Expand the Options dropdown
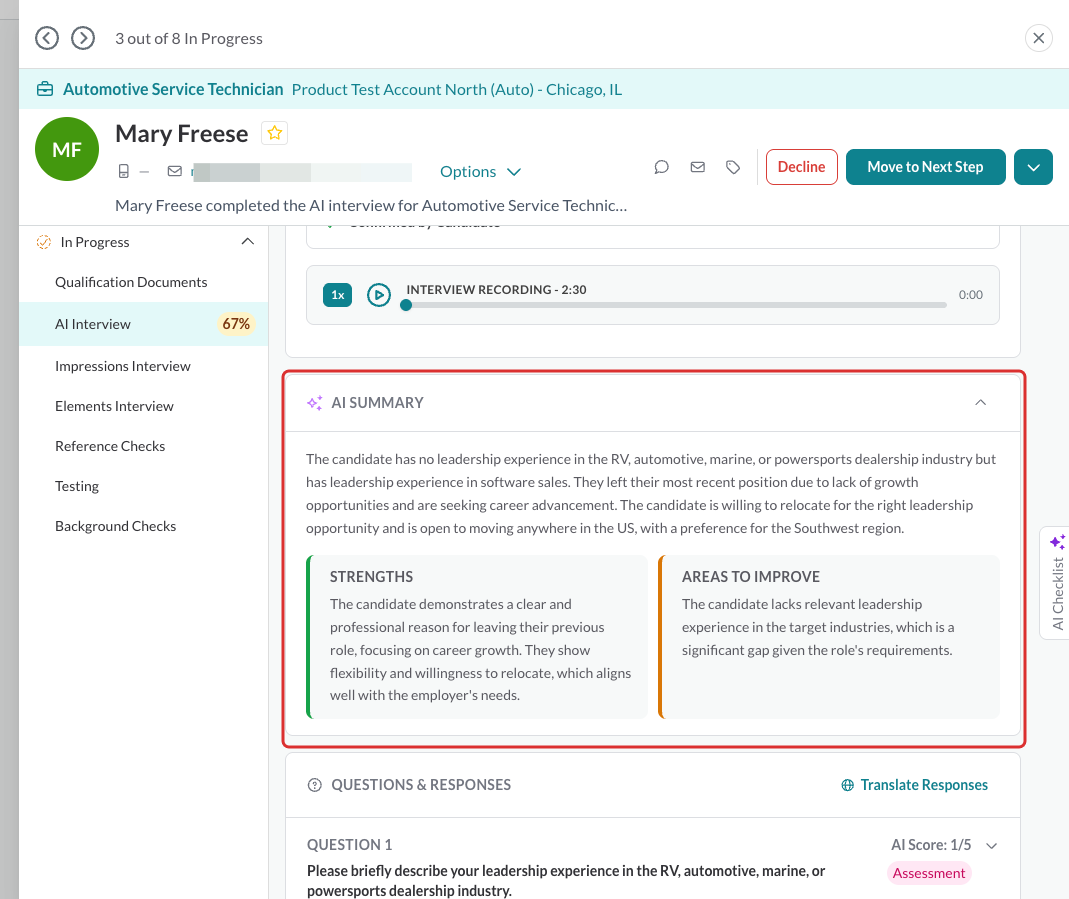Image resolution: width=1069 pixels, height=899 pixels. point(481,172)
